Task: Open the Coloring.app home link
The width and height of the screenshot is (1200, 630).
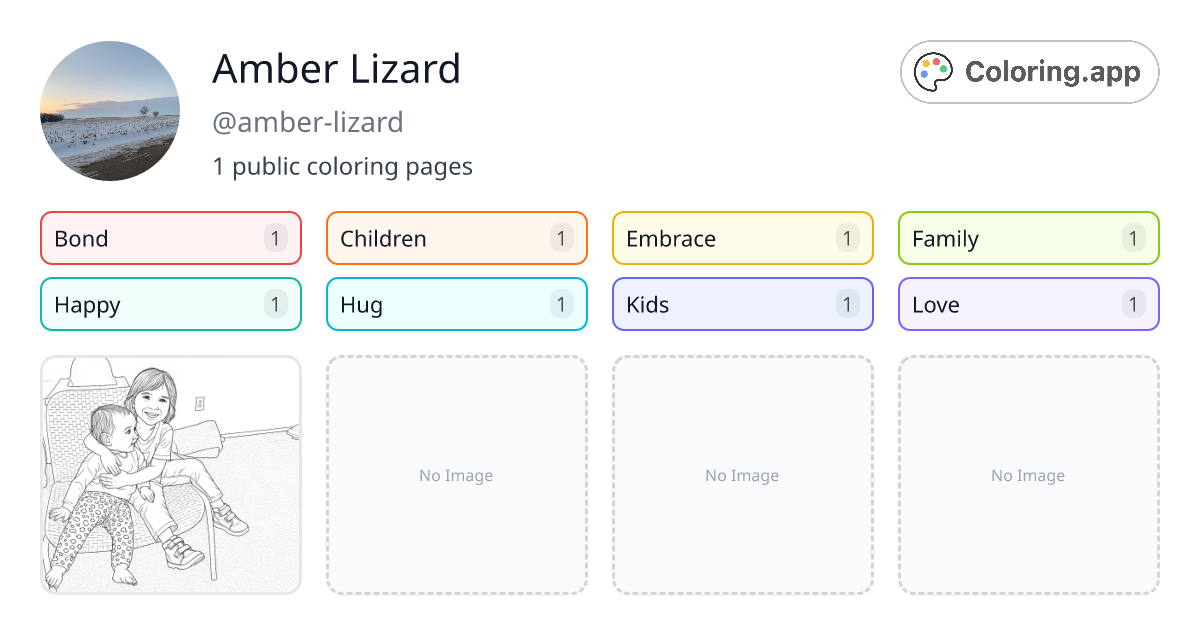Action: point(1029,71)
